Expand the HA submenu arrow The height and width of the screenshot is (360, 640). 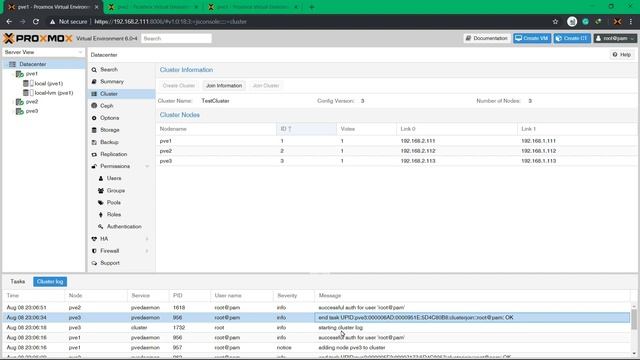[147, 239]
